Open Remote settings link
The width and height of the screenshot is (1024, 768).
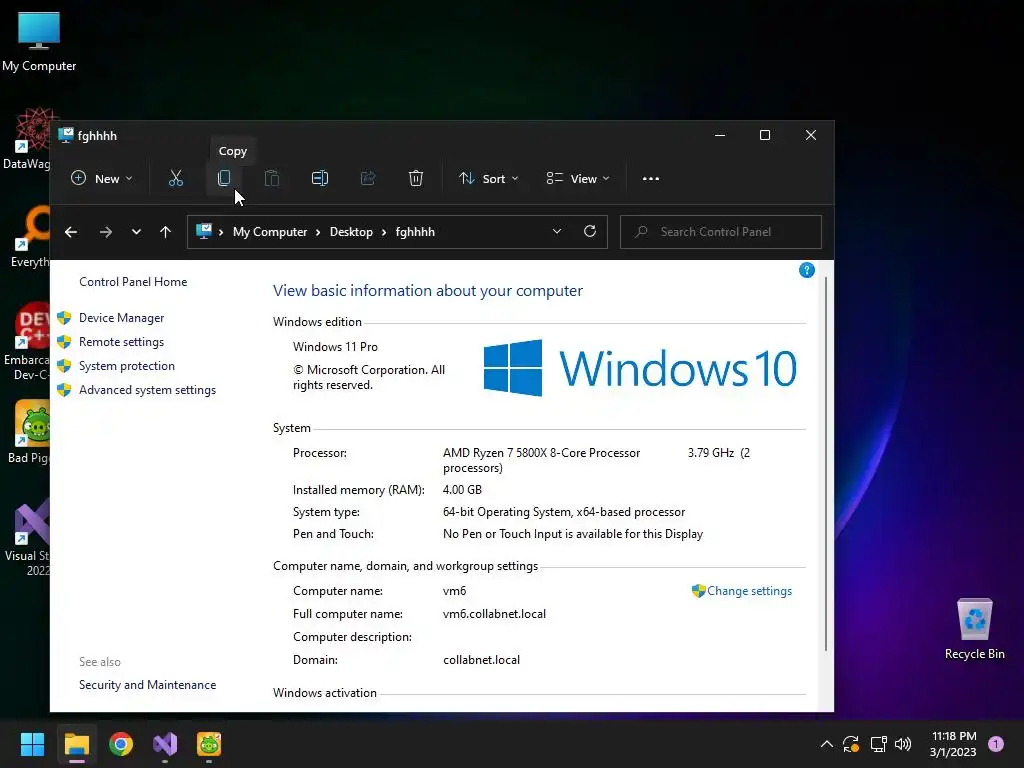pos(121,342)
